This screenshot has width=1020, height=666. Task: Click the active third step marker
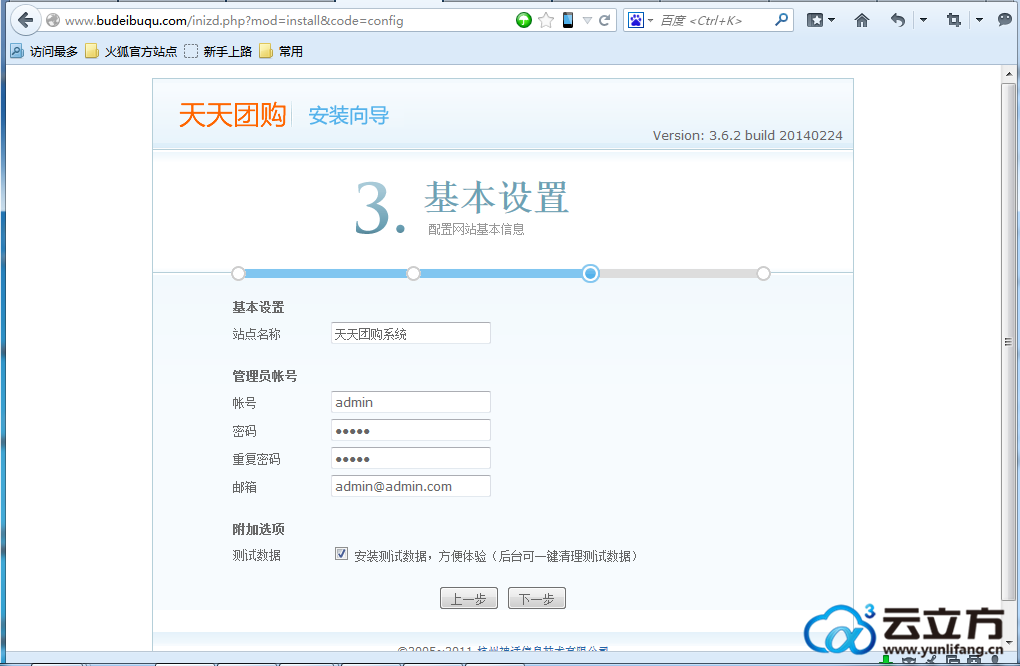click(x=590, y=273)
